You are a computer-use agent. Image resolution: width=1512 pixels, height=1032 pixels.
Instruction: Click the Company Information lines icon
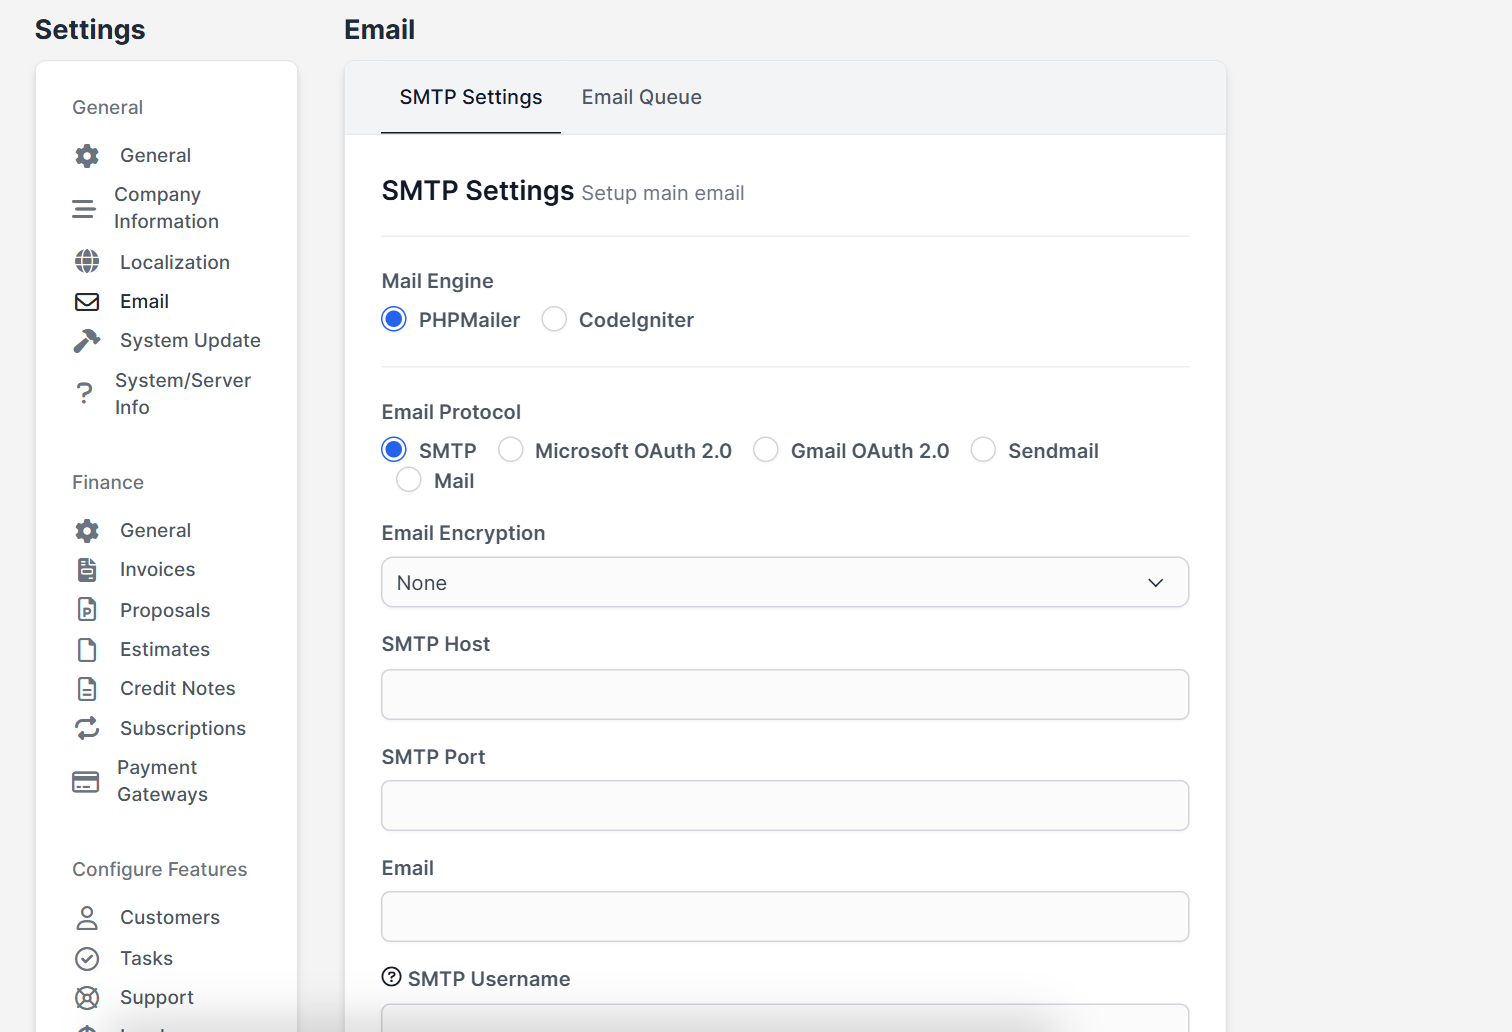[x=84, y=209]
